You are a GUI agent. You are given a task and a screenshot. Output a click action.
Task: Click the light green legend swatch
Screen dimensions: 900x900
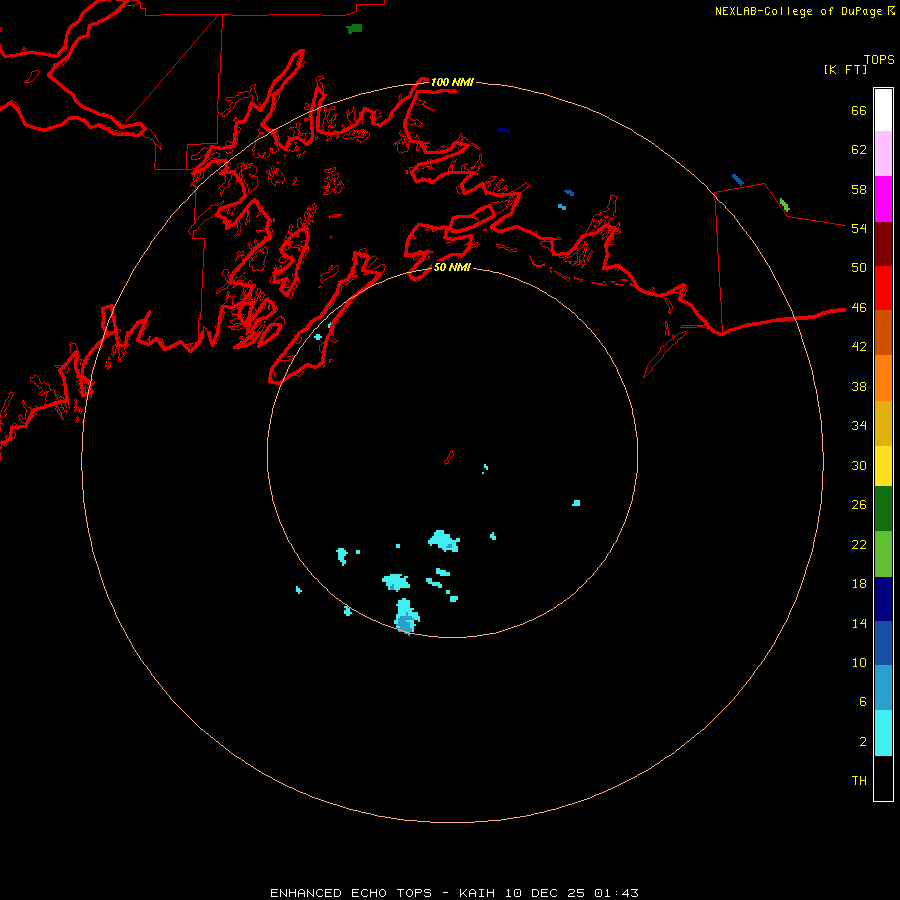tap(883, 554)
